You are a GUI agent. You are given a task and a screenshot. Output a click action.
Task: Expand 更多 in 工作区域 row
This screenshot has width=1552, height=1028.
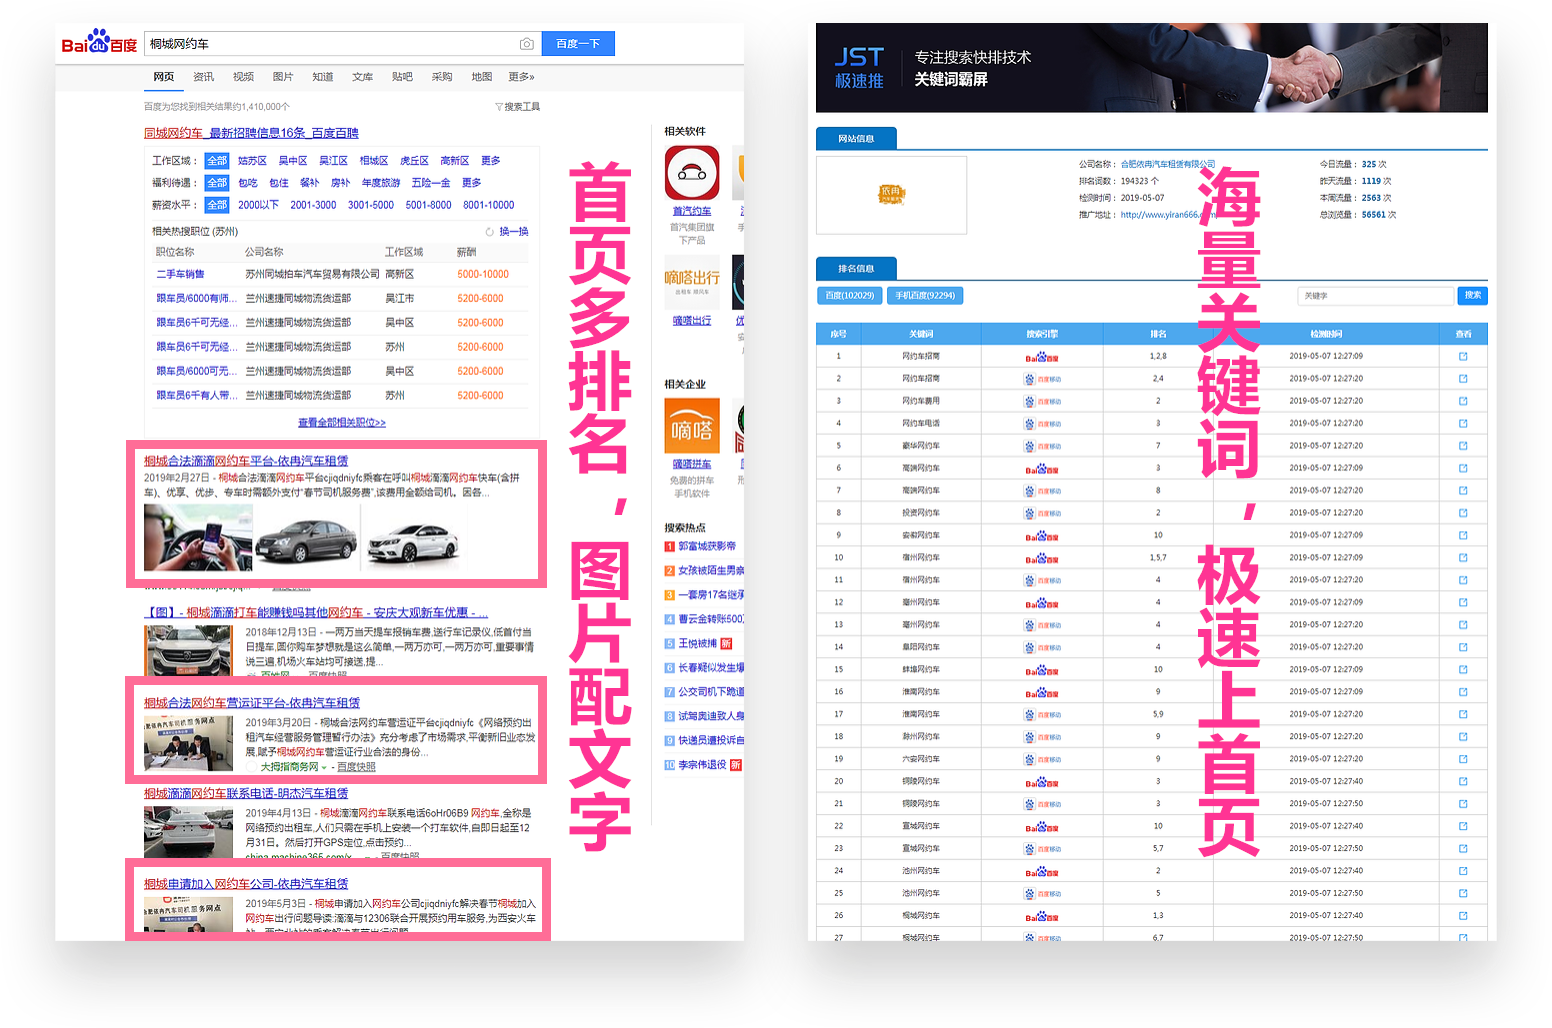click(x=491, y=161)
